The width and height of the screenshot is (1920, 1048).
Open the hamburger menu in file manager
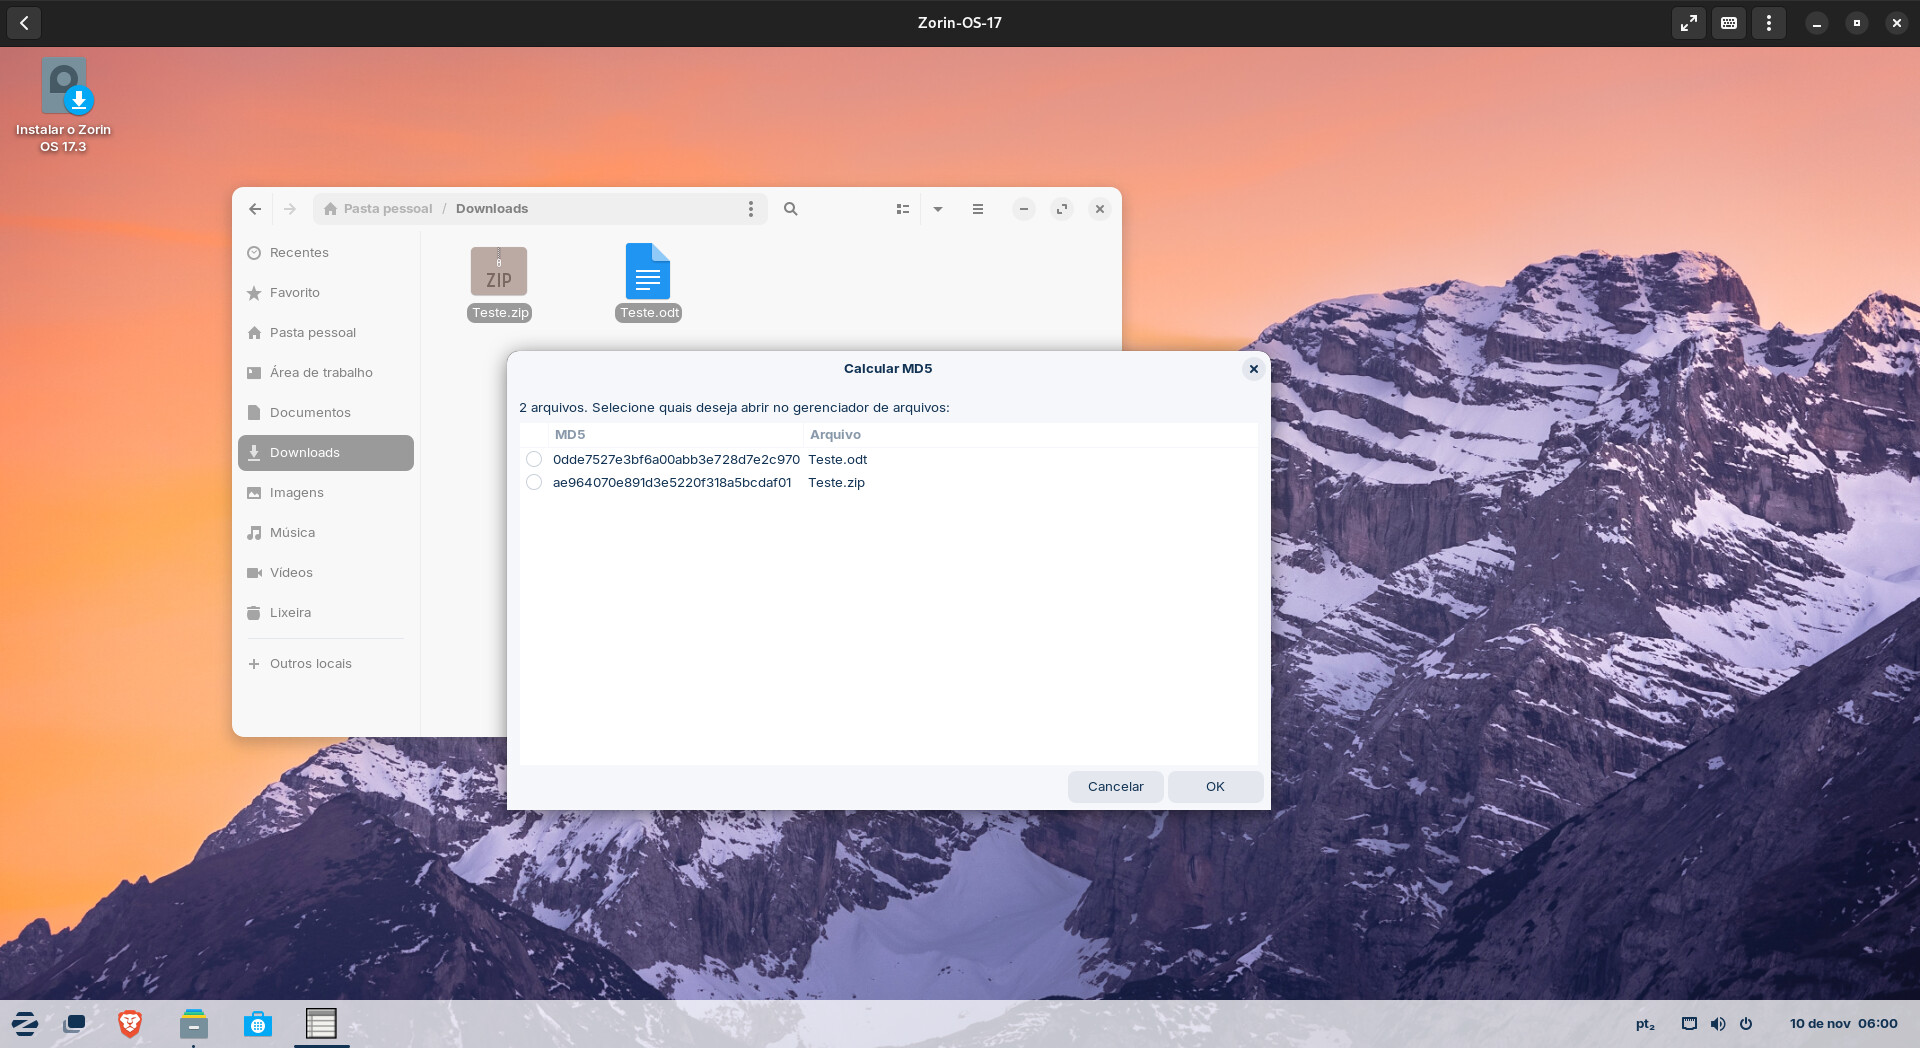pyautogui.click(x=977, y=209)
